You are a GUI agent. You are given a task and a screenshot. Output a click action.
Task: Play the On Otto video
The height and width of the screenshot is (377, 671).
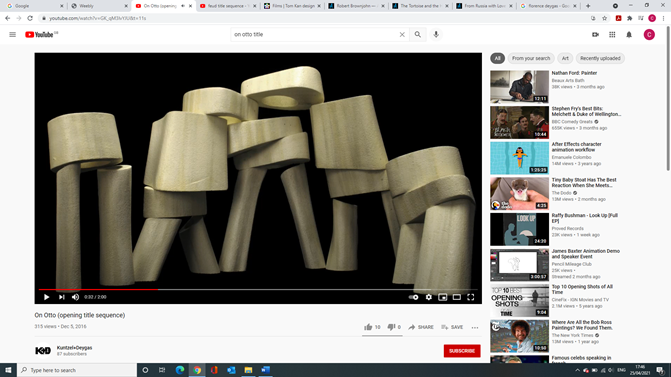click(x=46, y=297)
